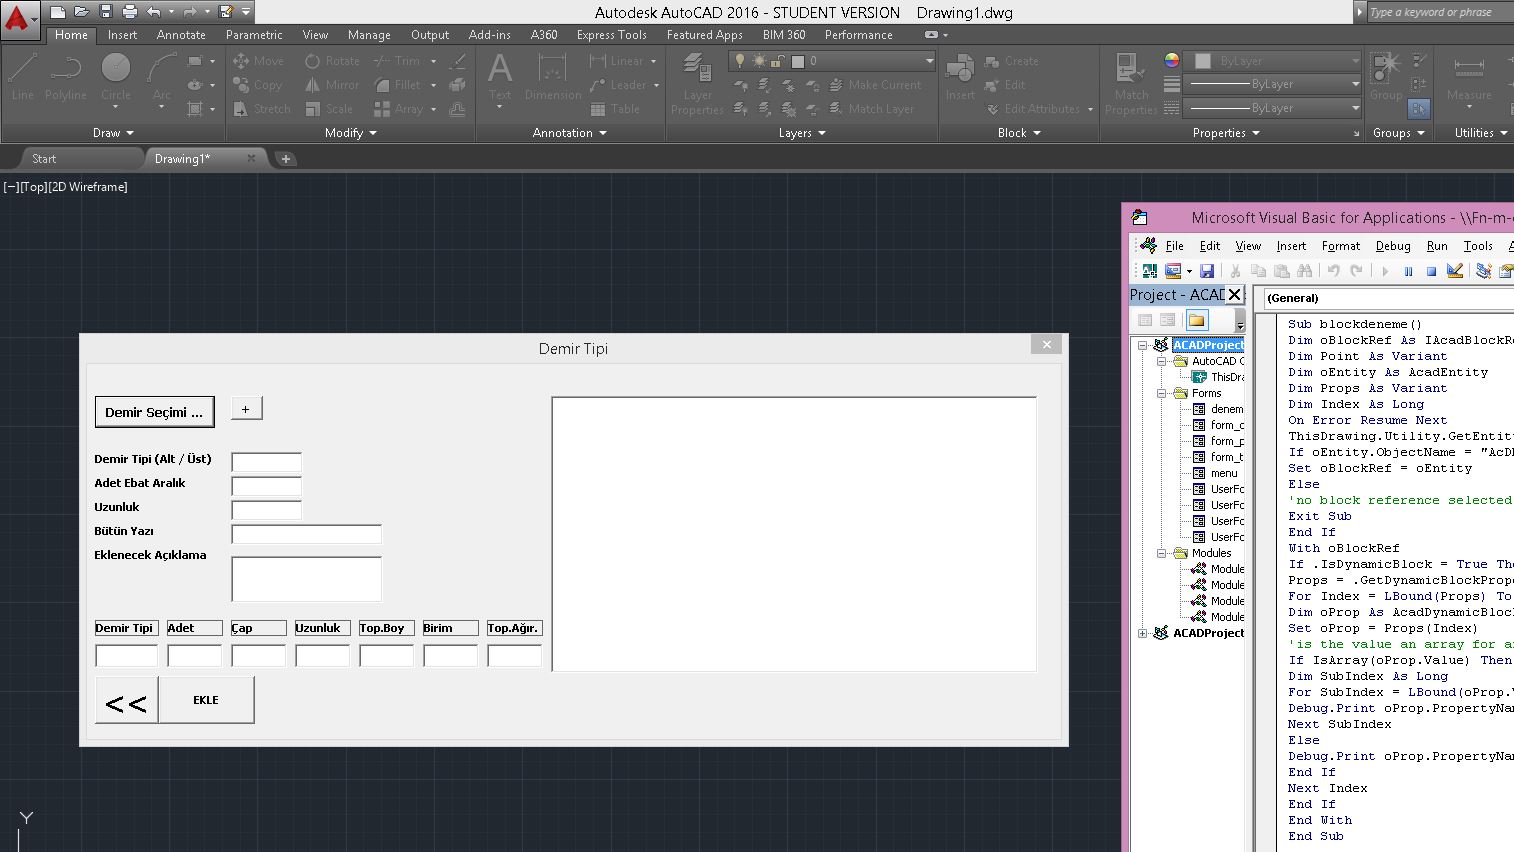Switch to the Parametric ribbon tab
Viewport: 1514px width, 852px height.
coord(254,34)
